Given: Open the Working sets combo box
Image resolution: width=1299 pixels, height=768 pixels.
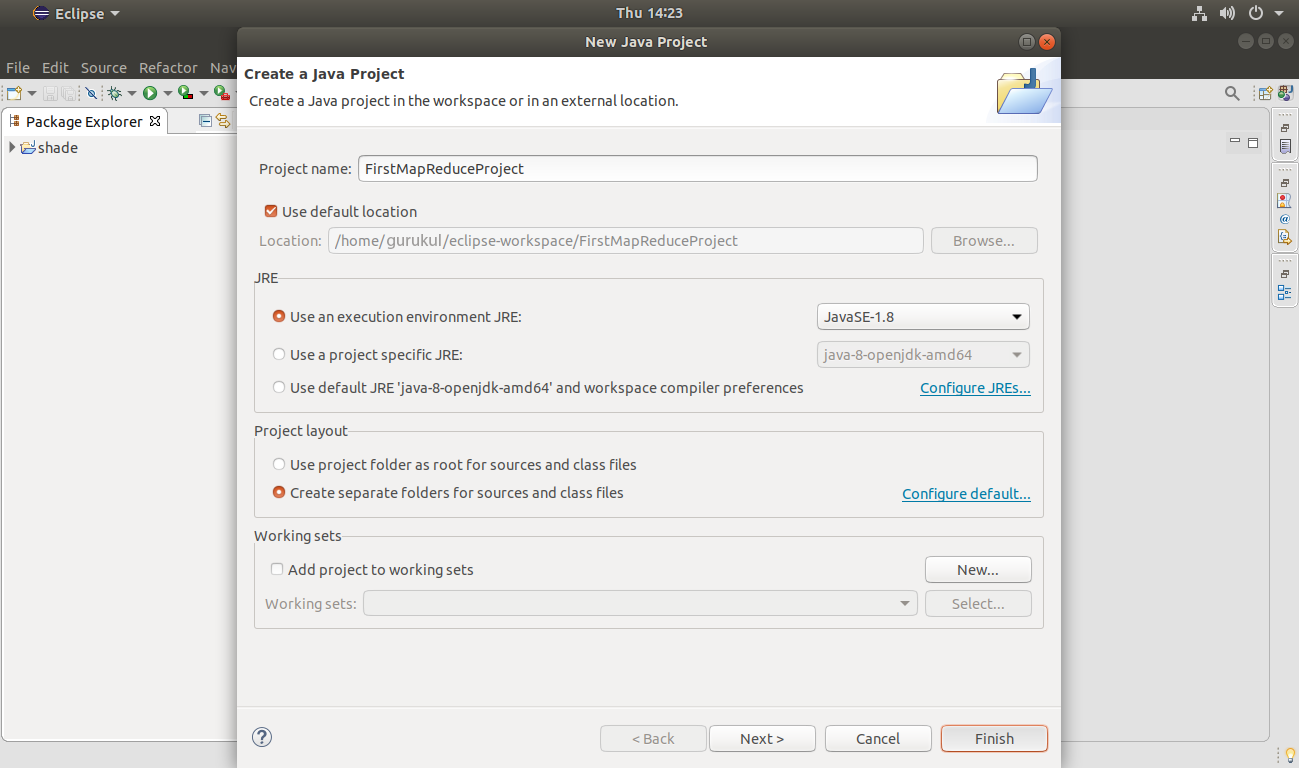Looking at the screenshot, I should click(x=640, y=603).
